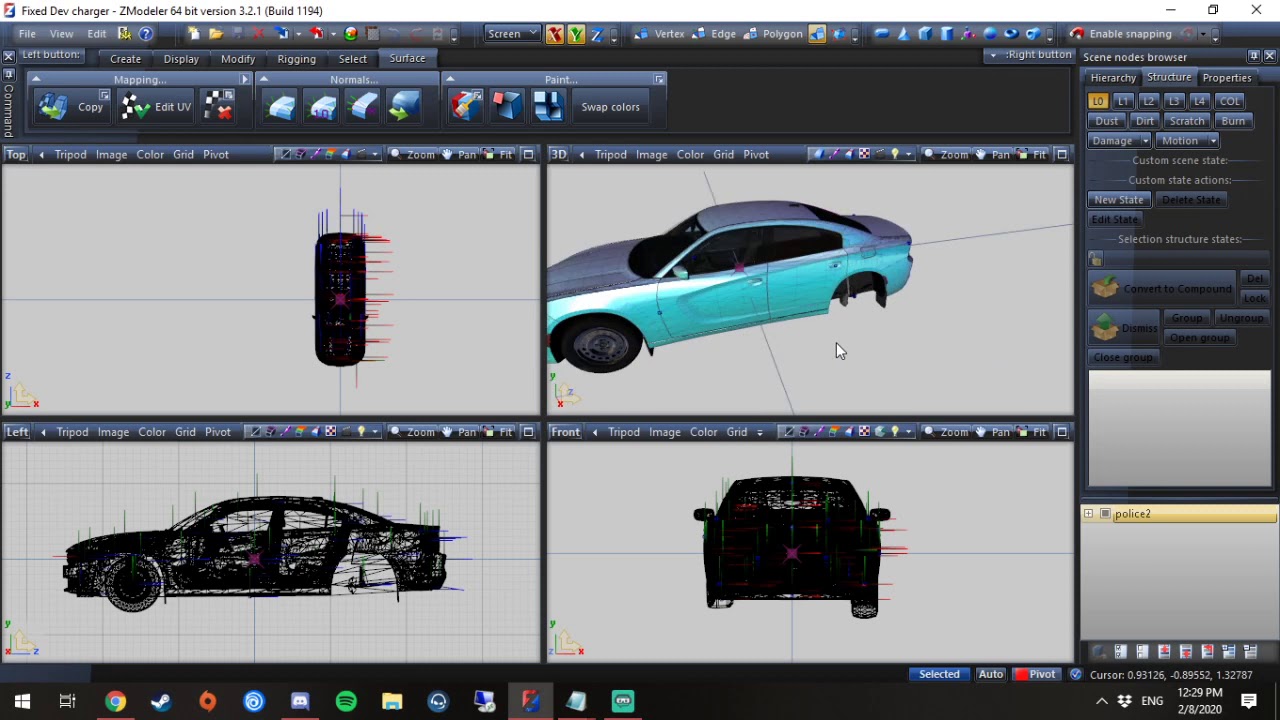Click the Cone primitive icon
The height and width of the screenshot is (720, 1280).
903,34
